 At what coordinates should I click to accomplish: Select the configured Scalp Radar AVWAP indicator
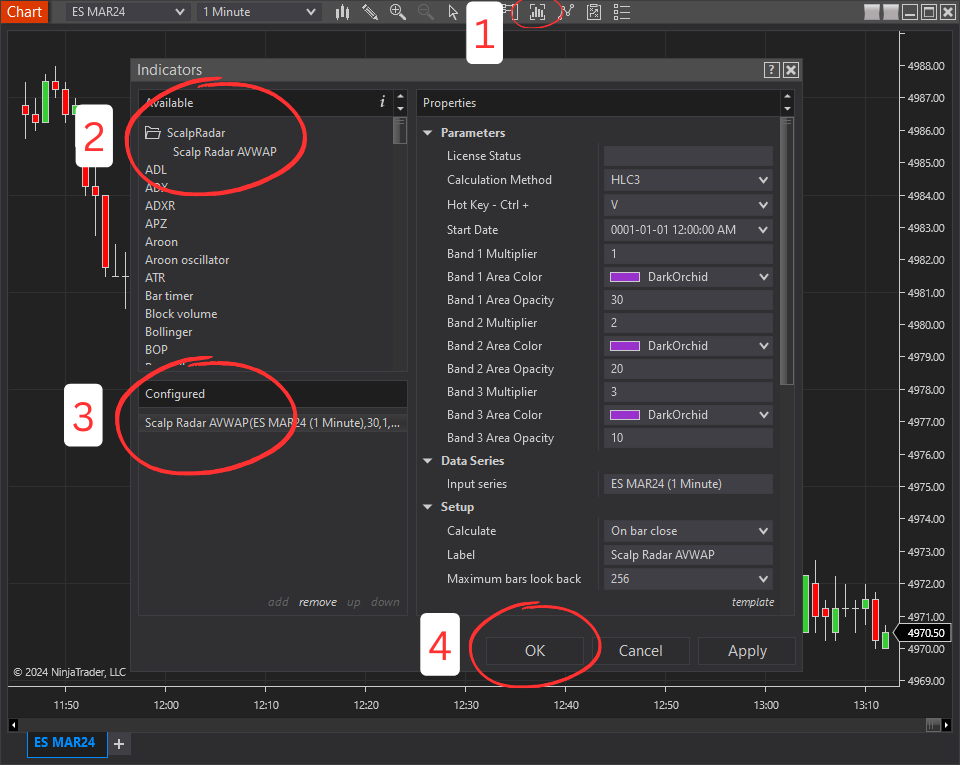click(272, 423)
